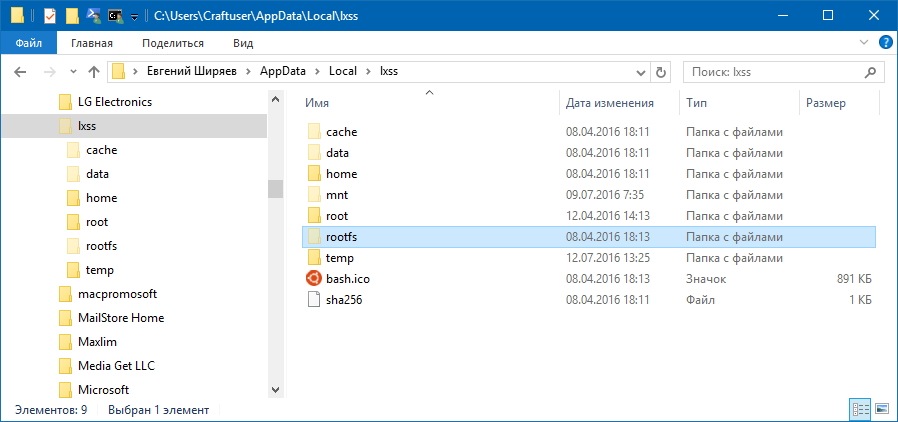Expand chevron between AppData and Local breadcrumb
The image size is (898, 422).
[318, 72]
